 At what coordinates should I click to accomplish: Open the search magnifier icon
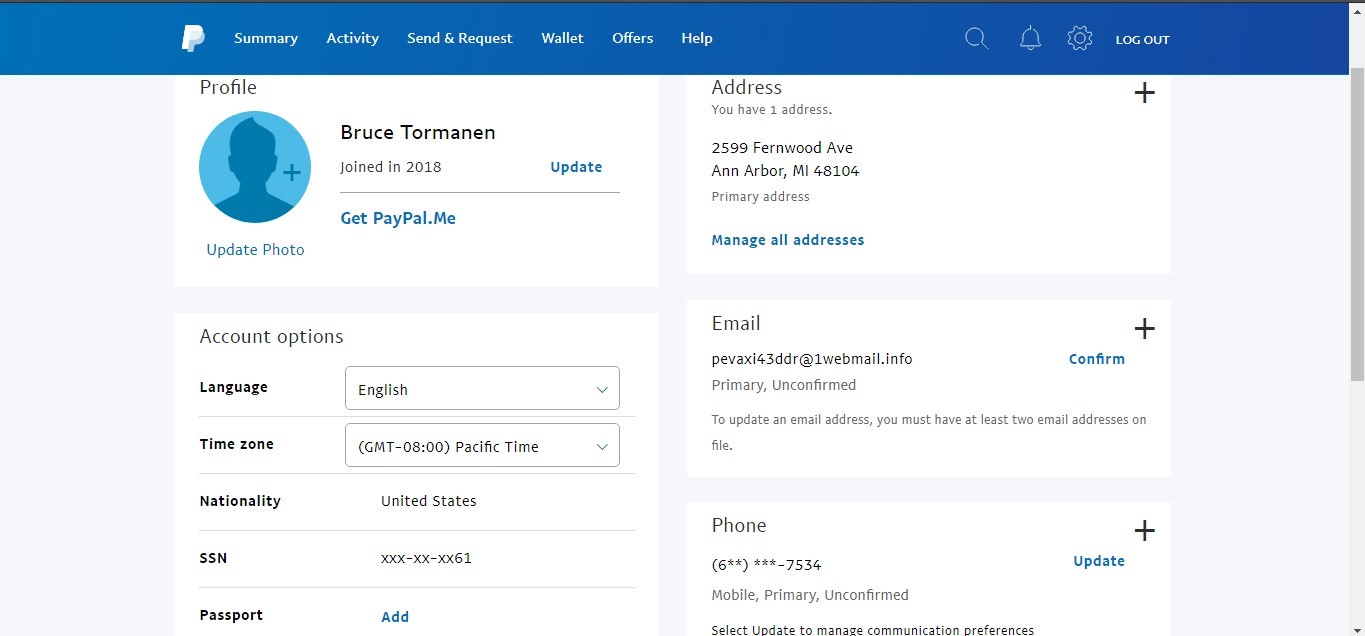click(x=976, y=39)
